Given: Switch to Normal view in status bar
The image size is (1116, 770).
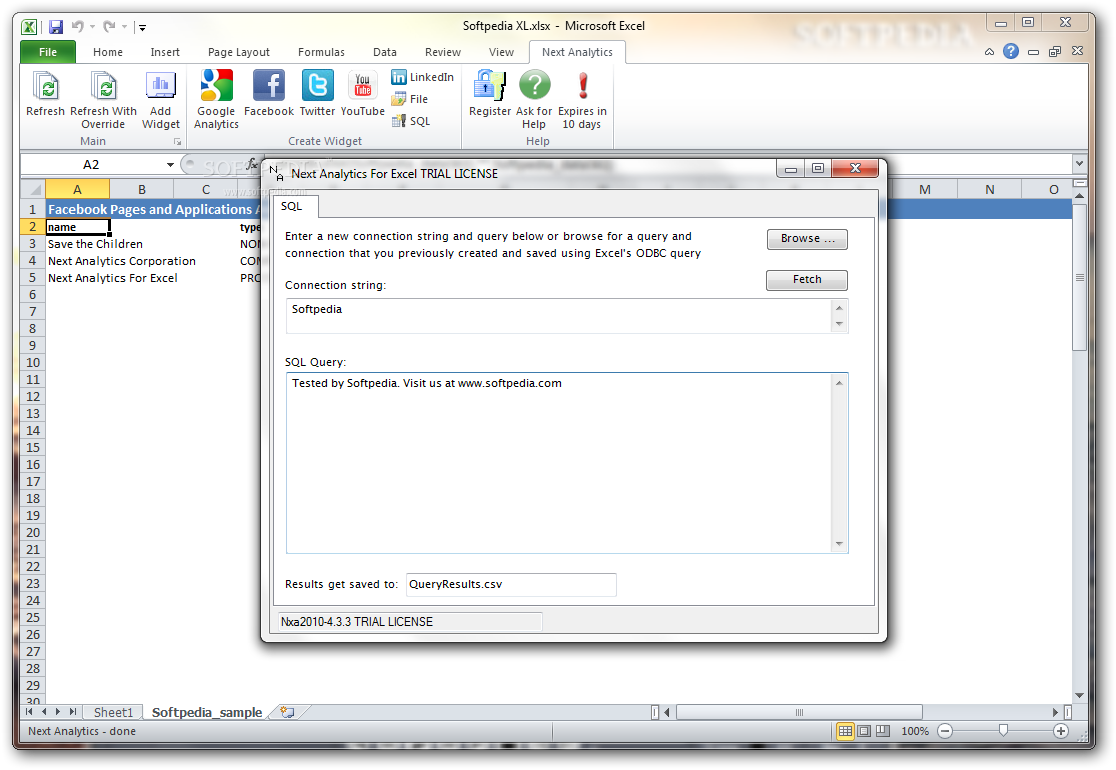Looking at the screenshot, I should tap(846, 731).
